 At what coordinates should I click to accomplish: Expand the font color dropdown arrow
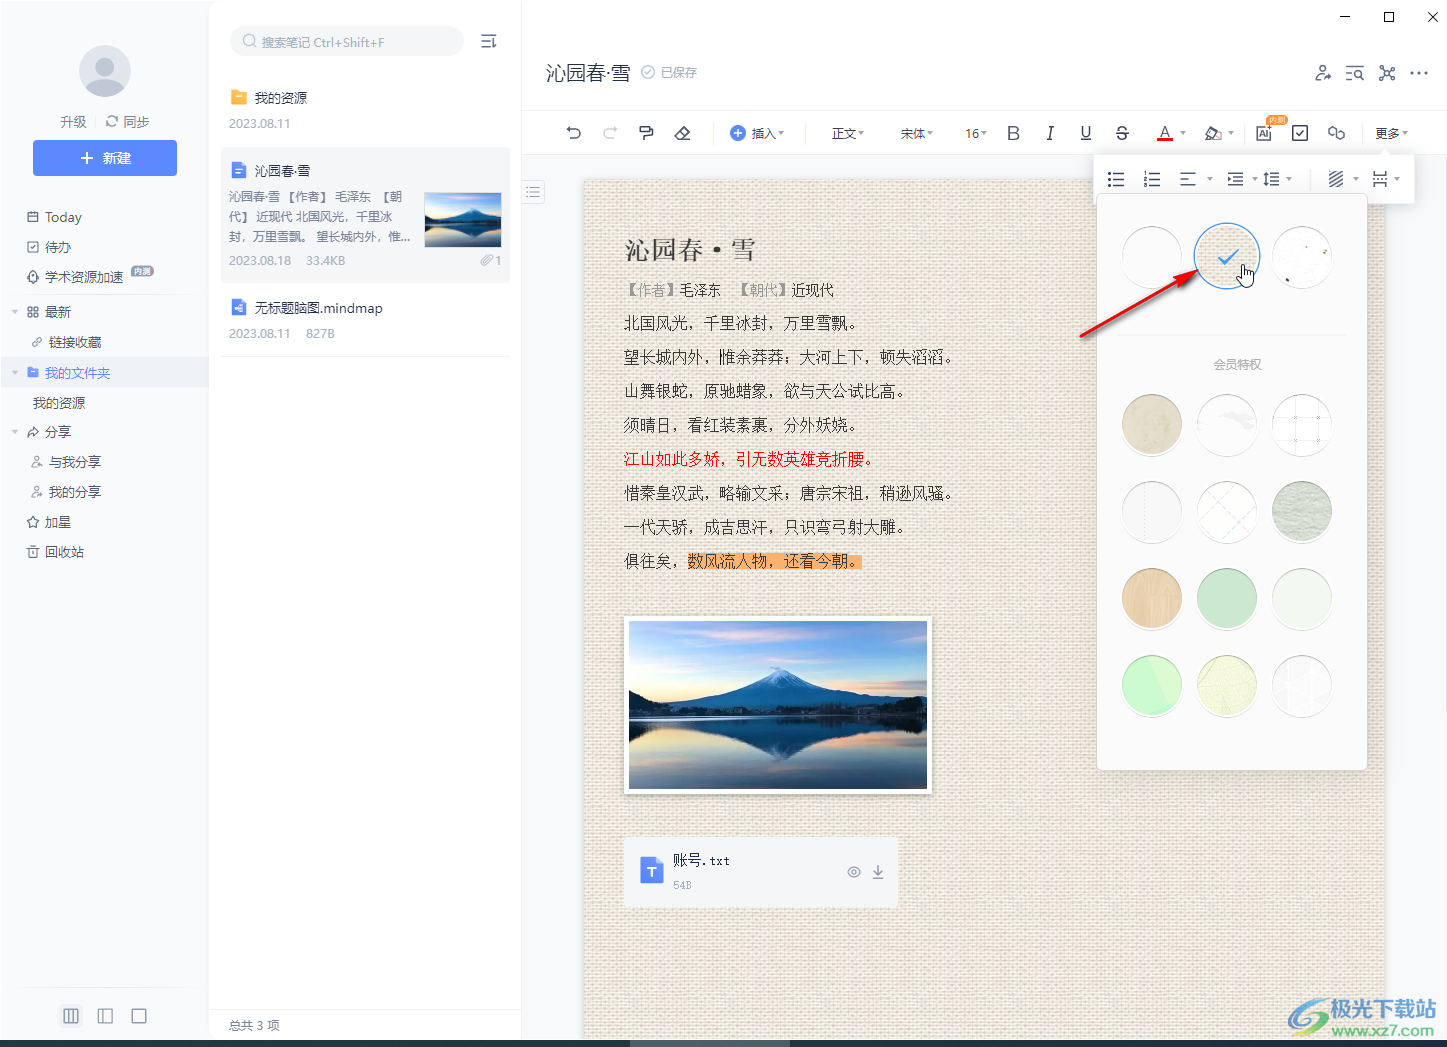[x=1183, y=133]
